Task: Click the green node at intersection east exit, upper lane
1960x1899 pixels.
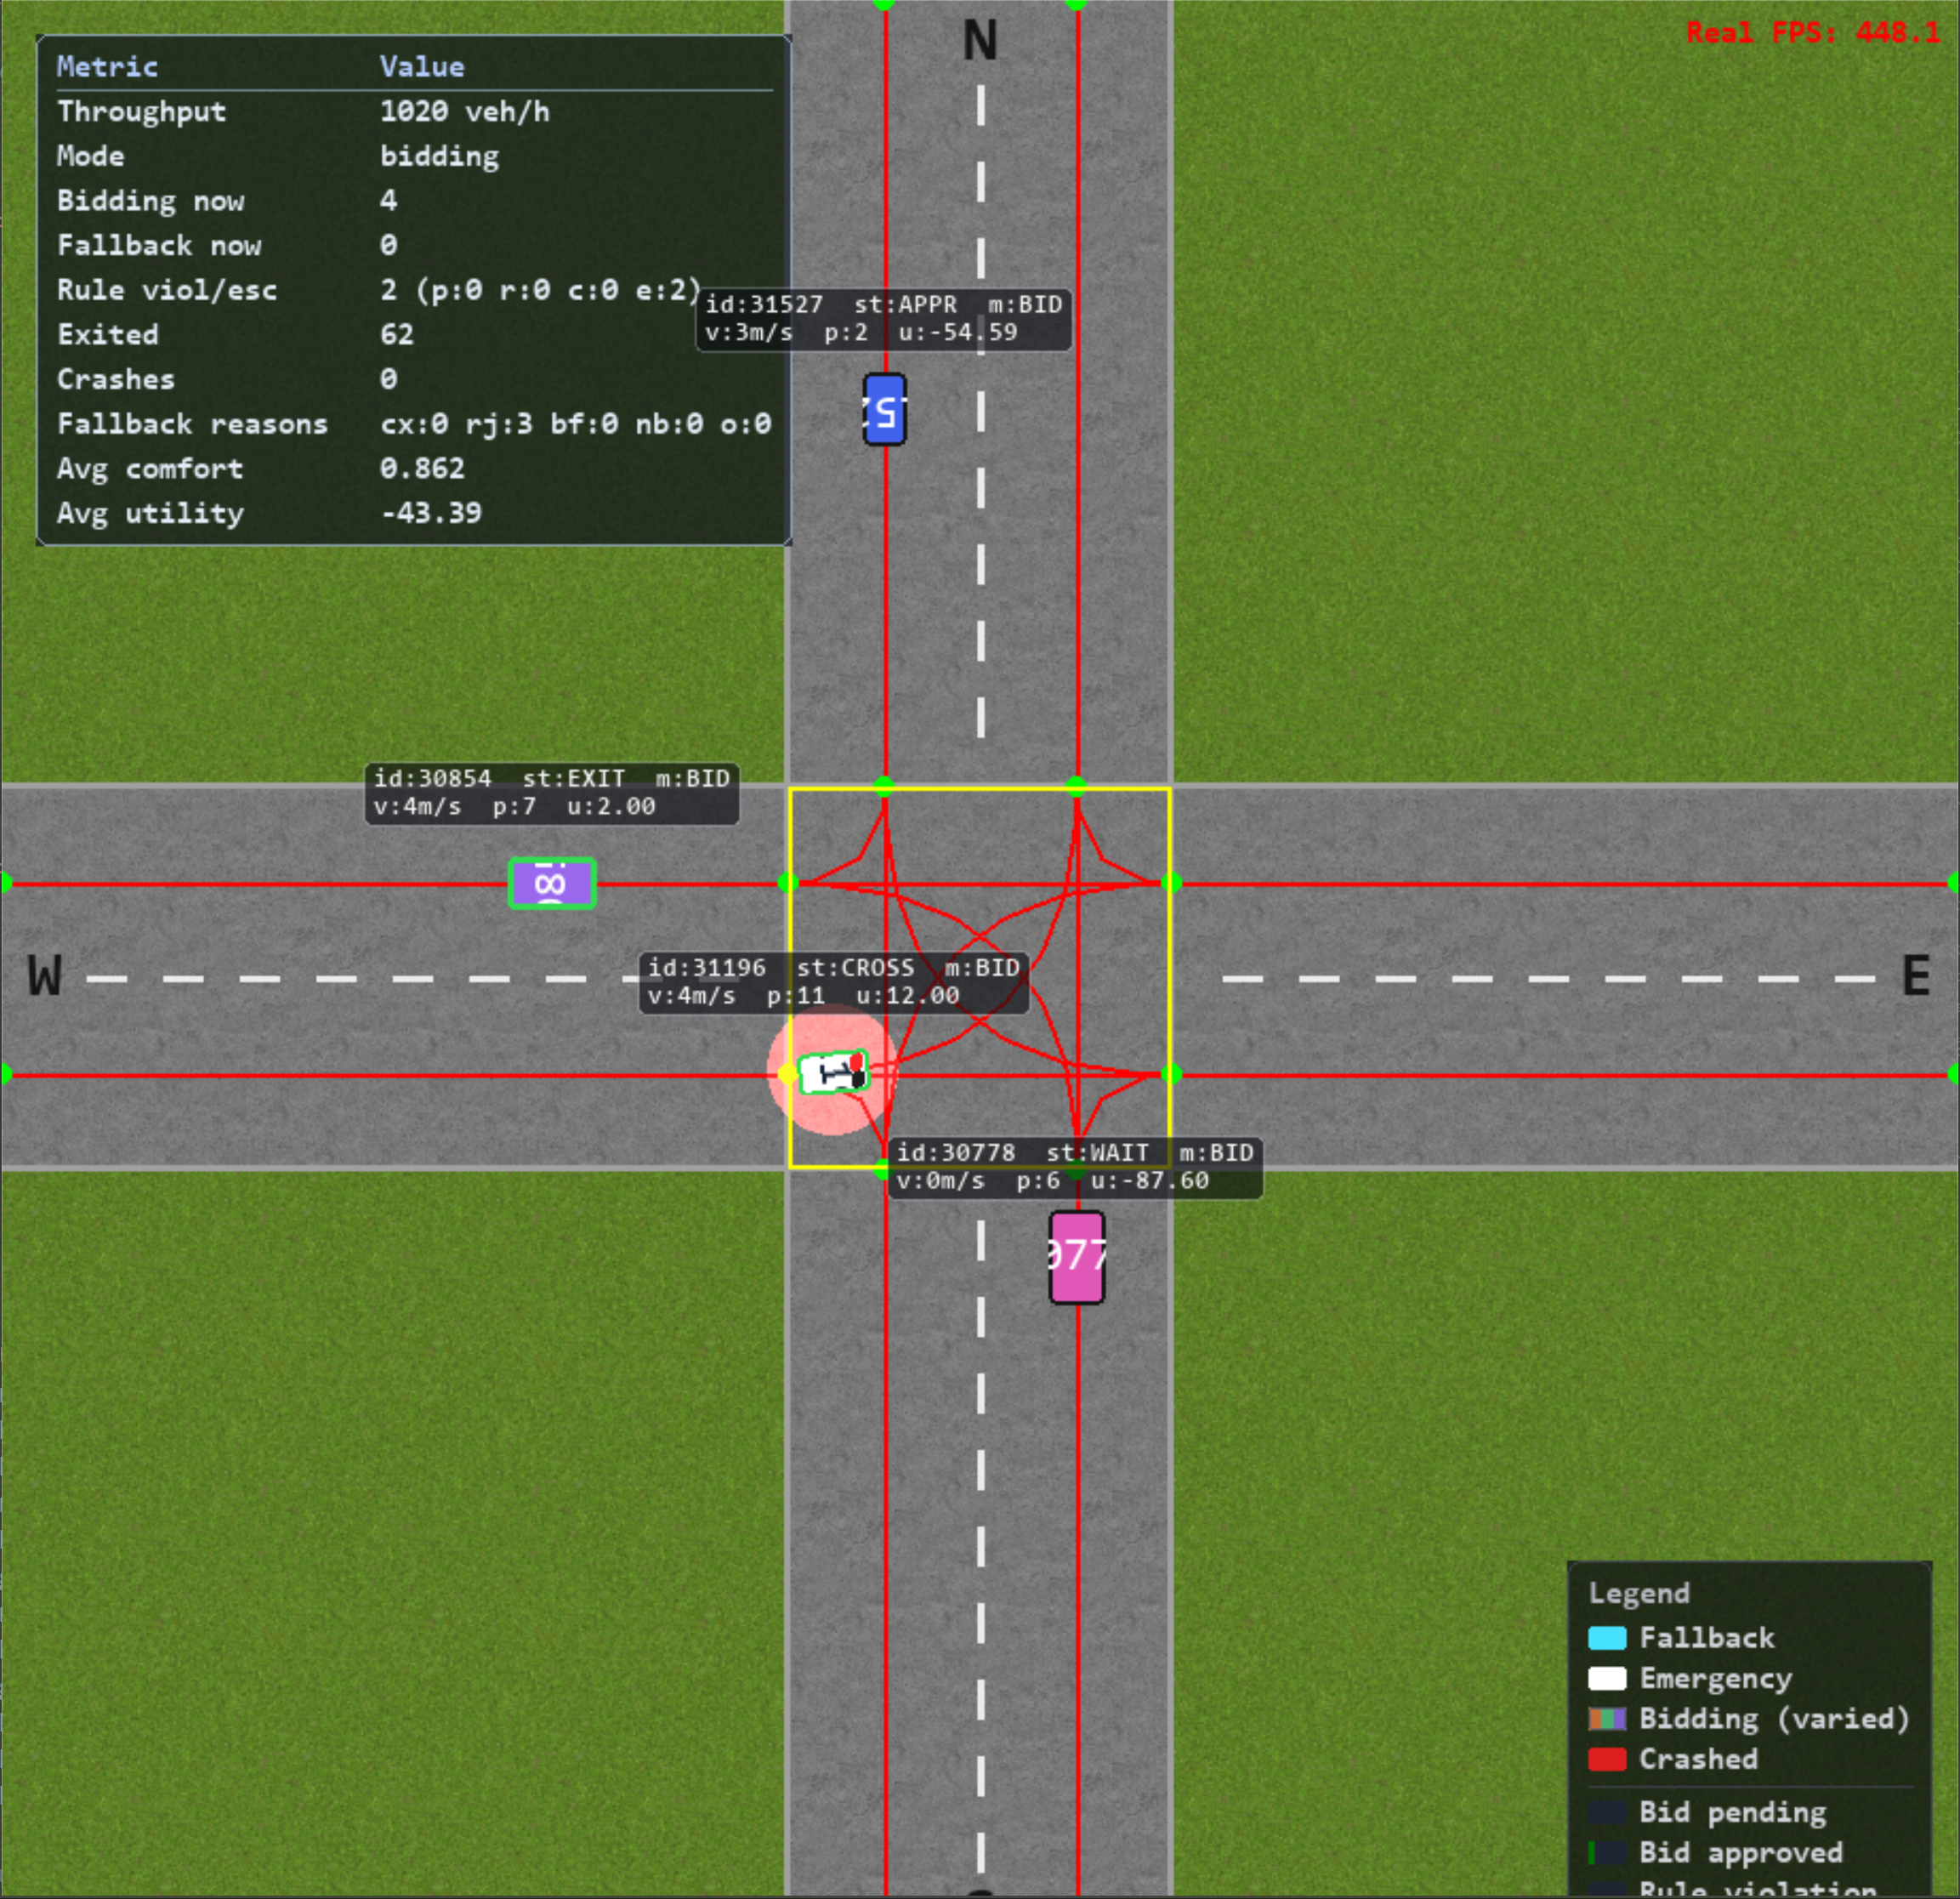Action: tap(1171, 882)
